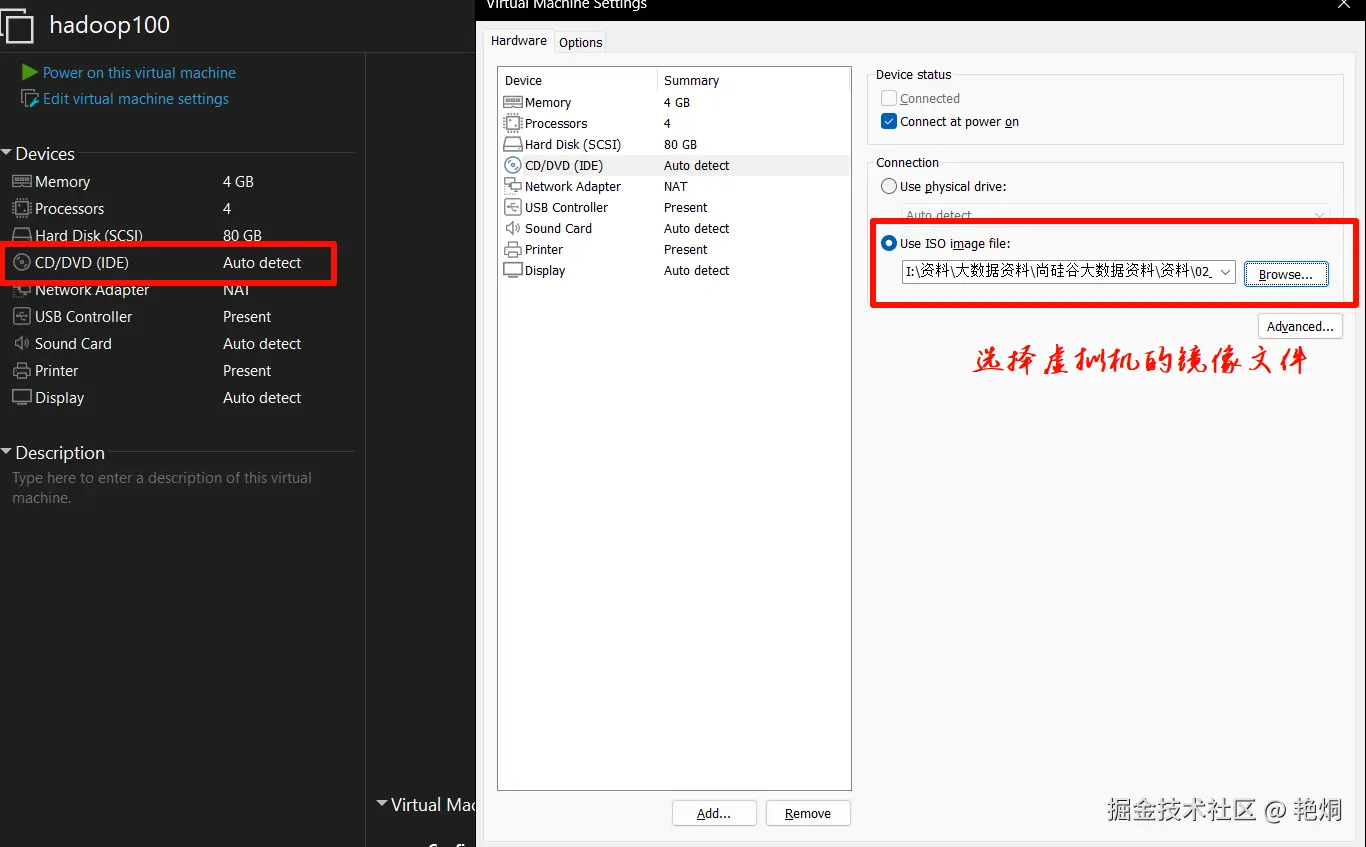The height and width of the screenshot is (847, 1366).
Task: Click the Remove button
Action: click(808, 813)
